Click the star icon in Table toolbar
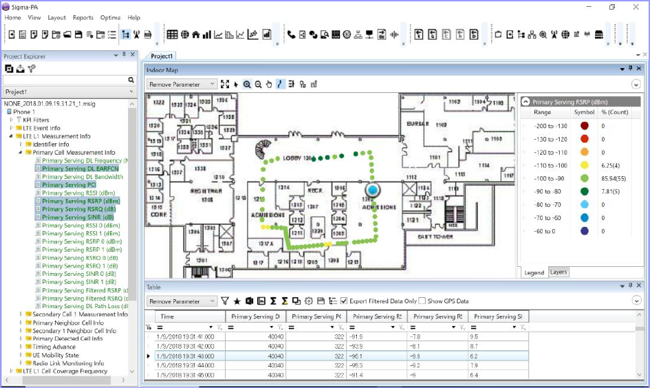This screenshot has height=388, width=650. click(237, 301)
